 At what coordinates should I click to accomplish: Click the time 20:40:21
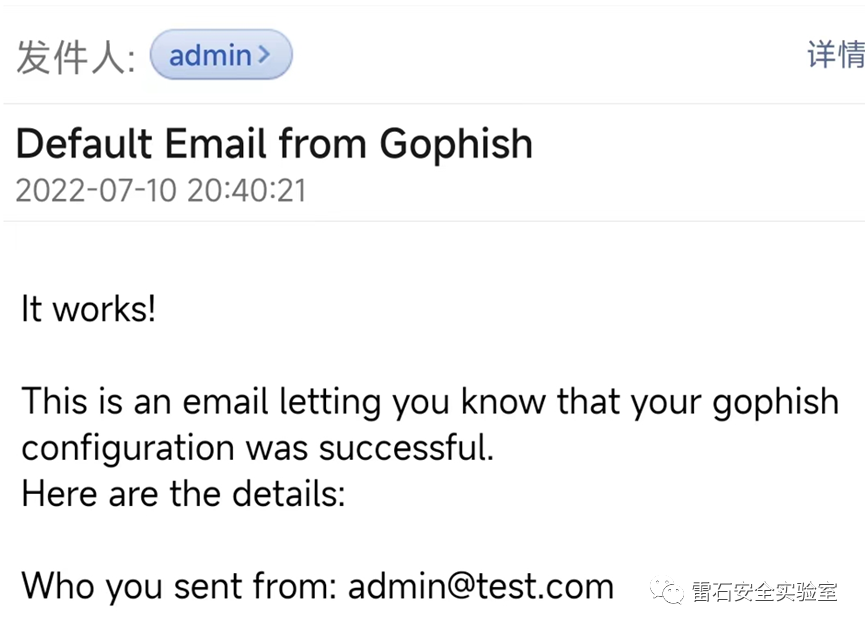point(247,190)
